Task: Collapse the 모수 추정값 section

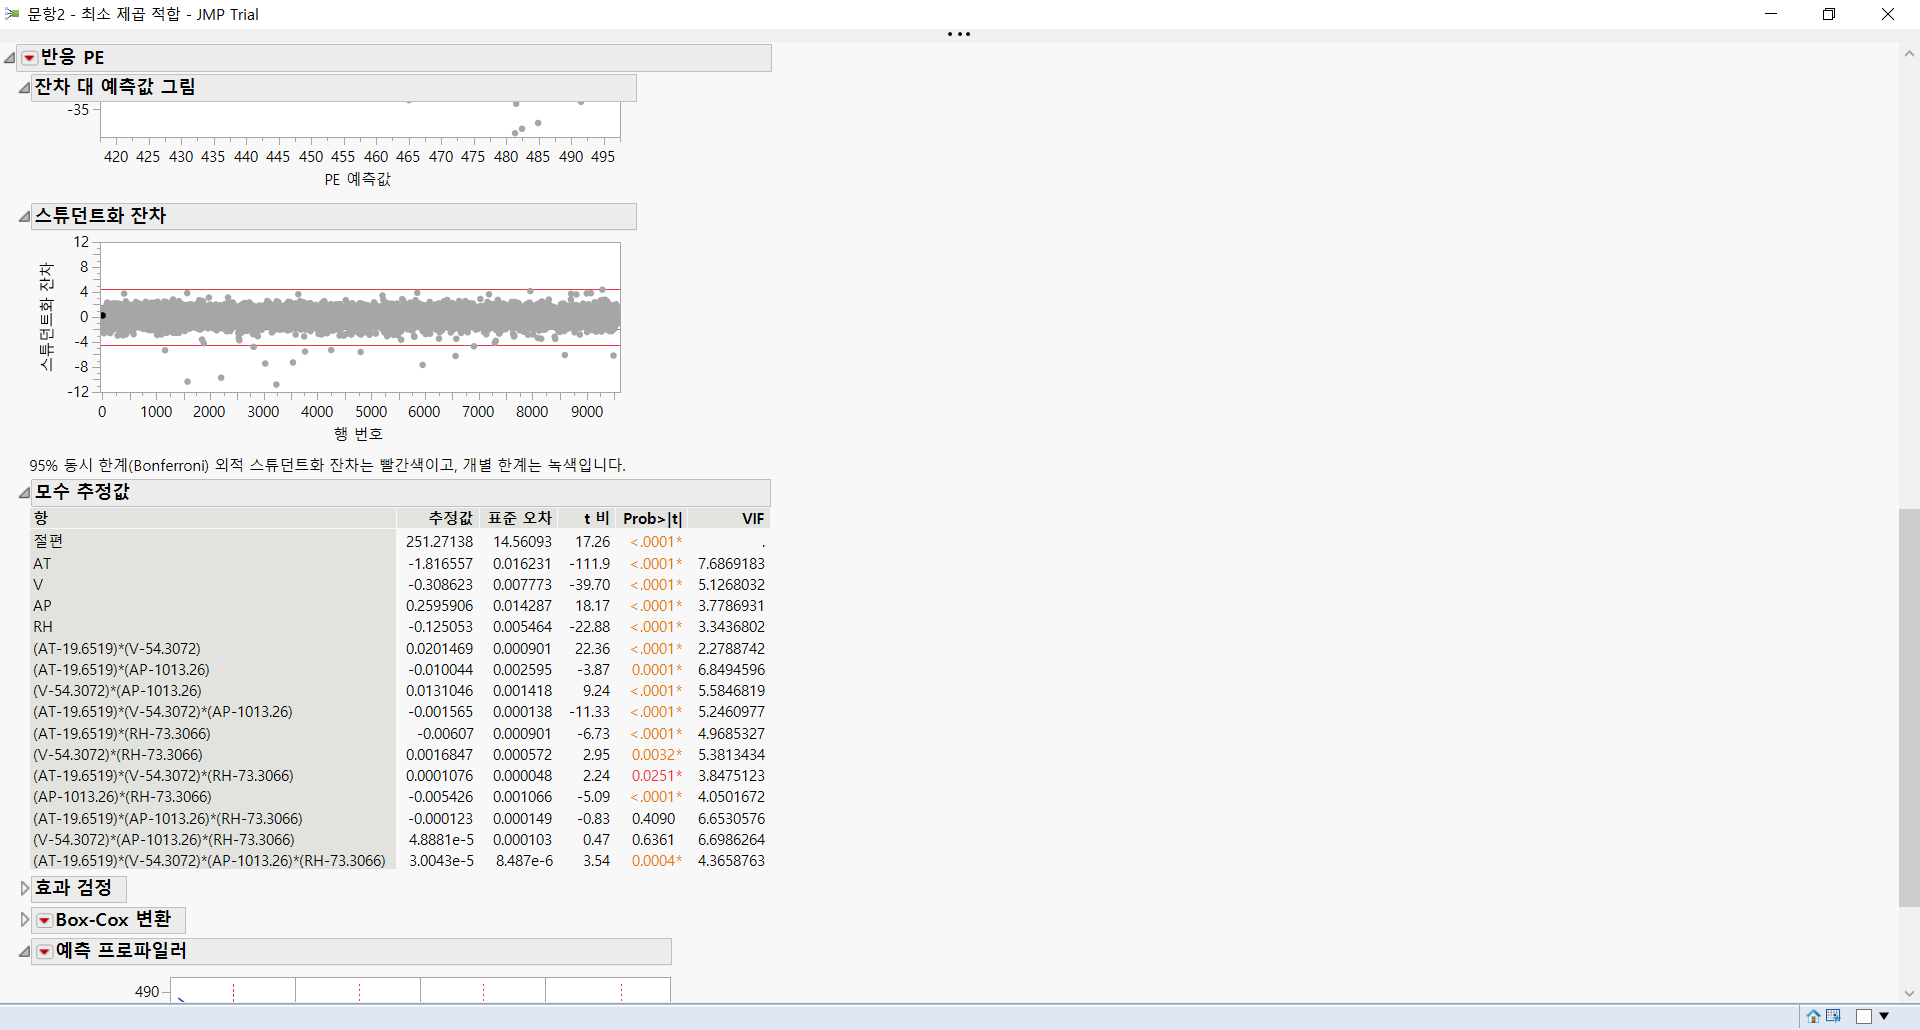Action: pyautogui.click(x=24, y=492)
